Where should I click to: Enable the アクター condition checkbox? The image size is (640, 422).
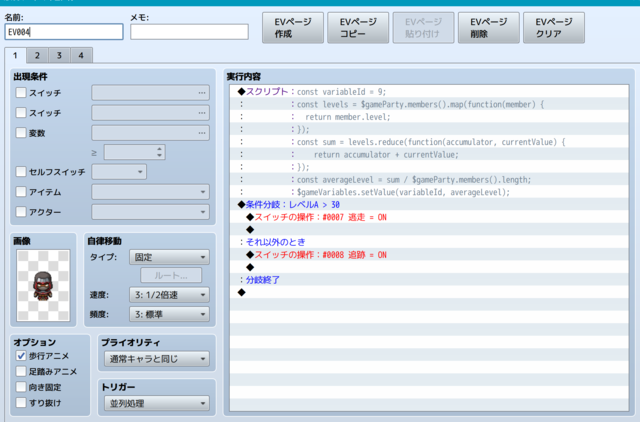[x=21, y=211]
